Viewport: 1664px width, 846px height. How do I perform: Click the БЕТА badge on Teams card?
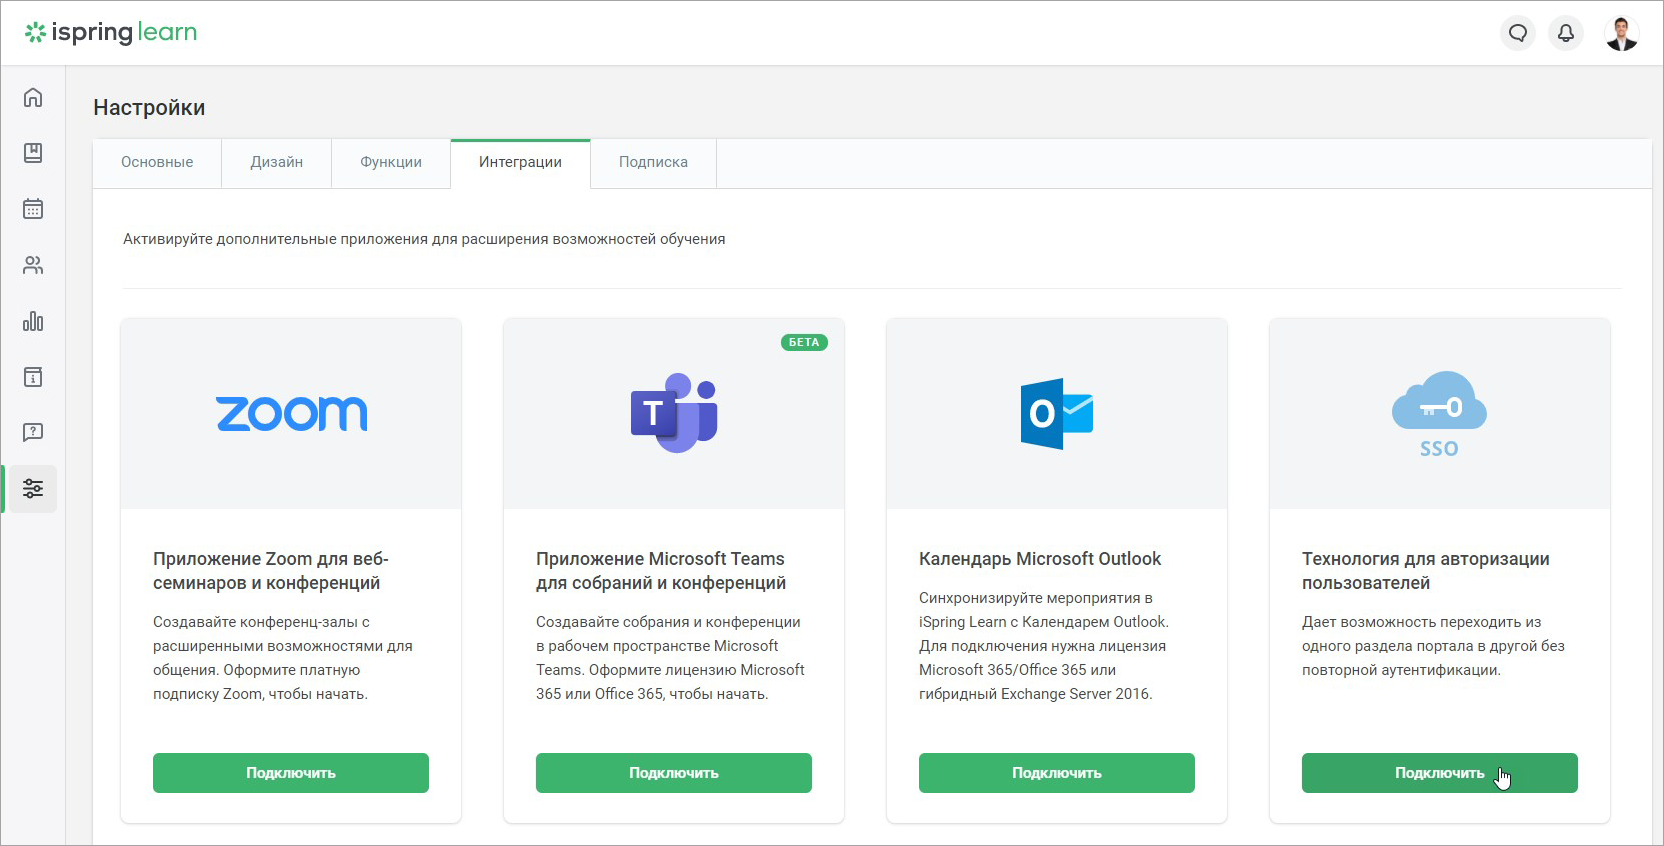[804, 342]
